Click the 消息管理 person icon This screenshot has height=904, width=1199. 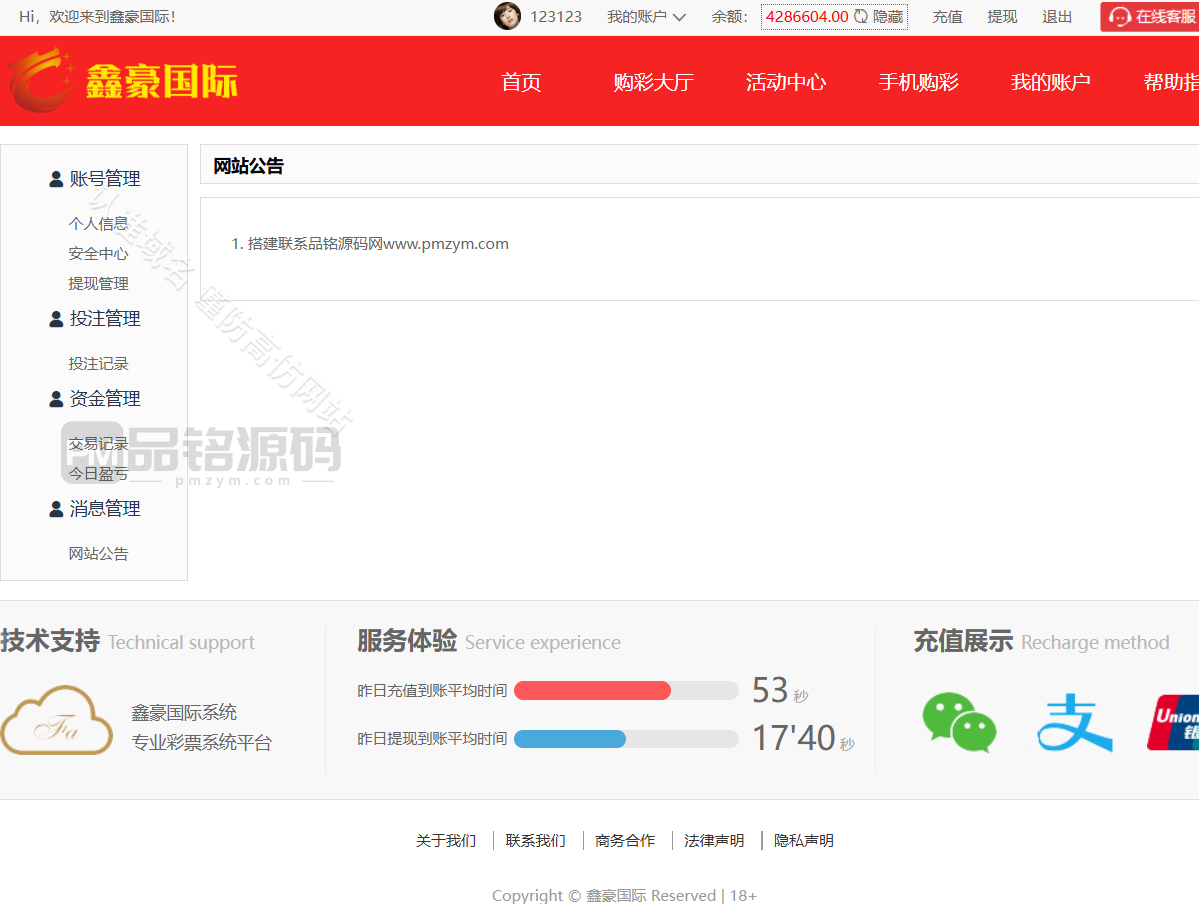tap(56, 509)
